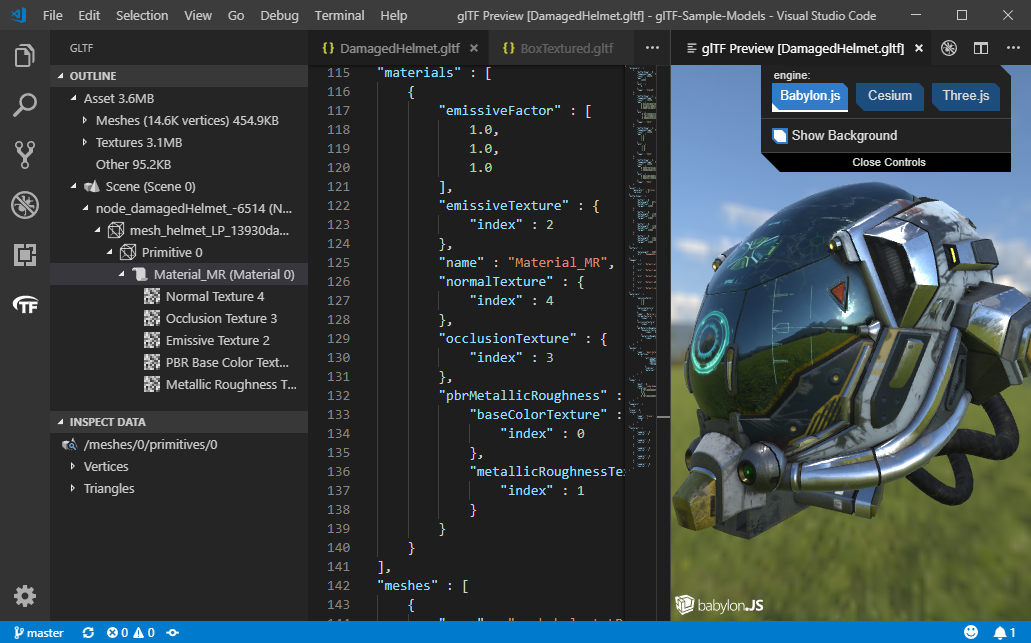Screen dimensions: 1031x643
Task: Select the Other 95.2KB row
Action: tap(179, 164)
